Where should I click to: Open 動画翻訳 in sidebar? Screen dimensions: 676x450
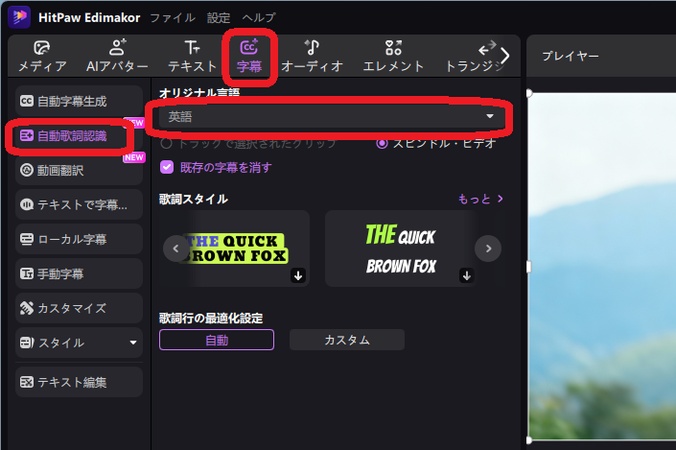pyautogui.click(x=79, y=170)
